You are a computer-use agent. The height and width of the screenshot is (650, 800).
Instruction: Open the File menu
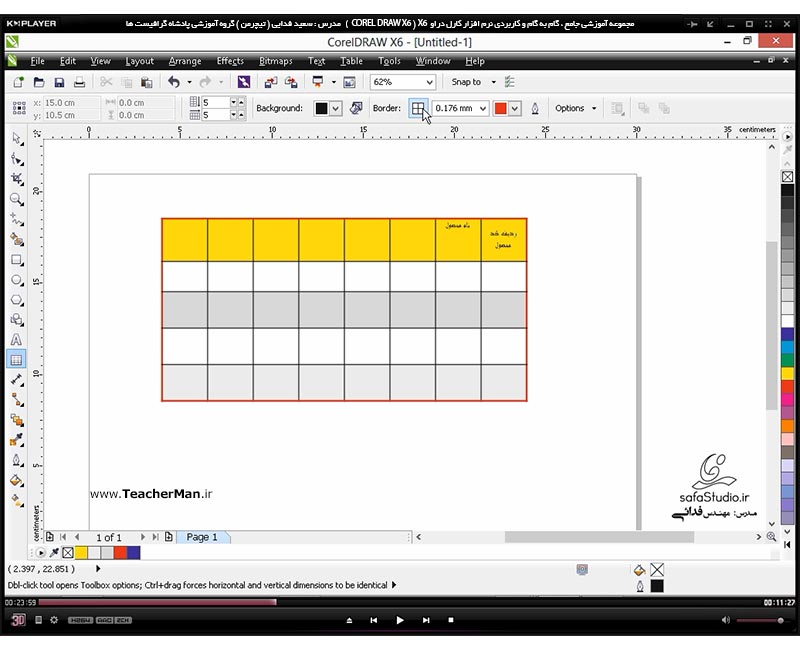point(37,61)
